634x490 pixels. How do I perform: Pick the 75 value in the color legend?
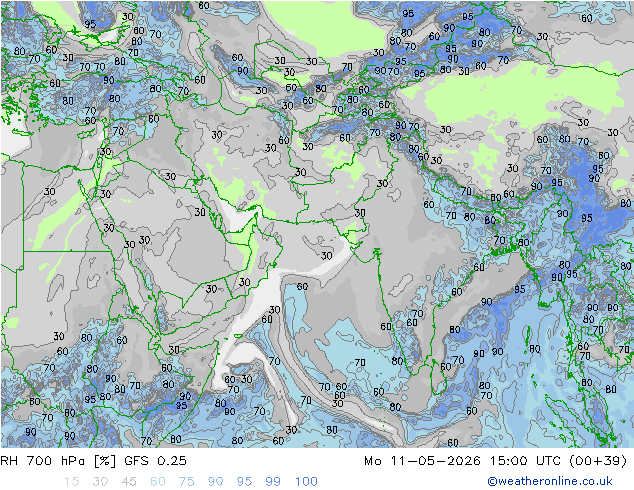click(x=186, y=482)
